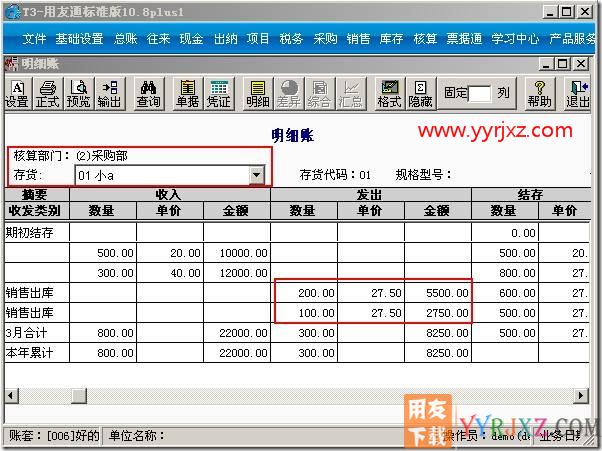This screenshot has height=451, width=602.
Task: Open the 票据通 menu
Action: click(x=464, y=39)
